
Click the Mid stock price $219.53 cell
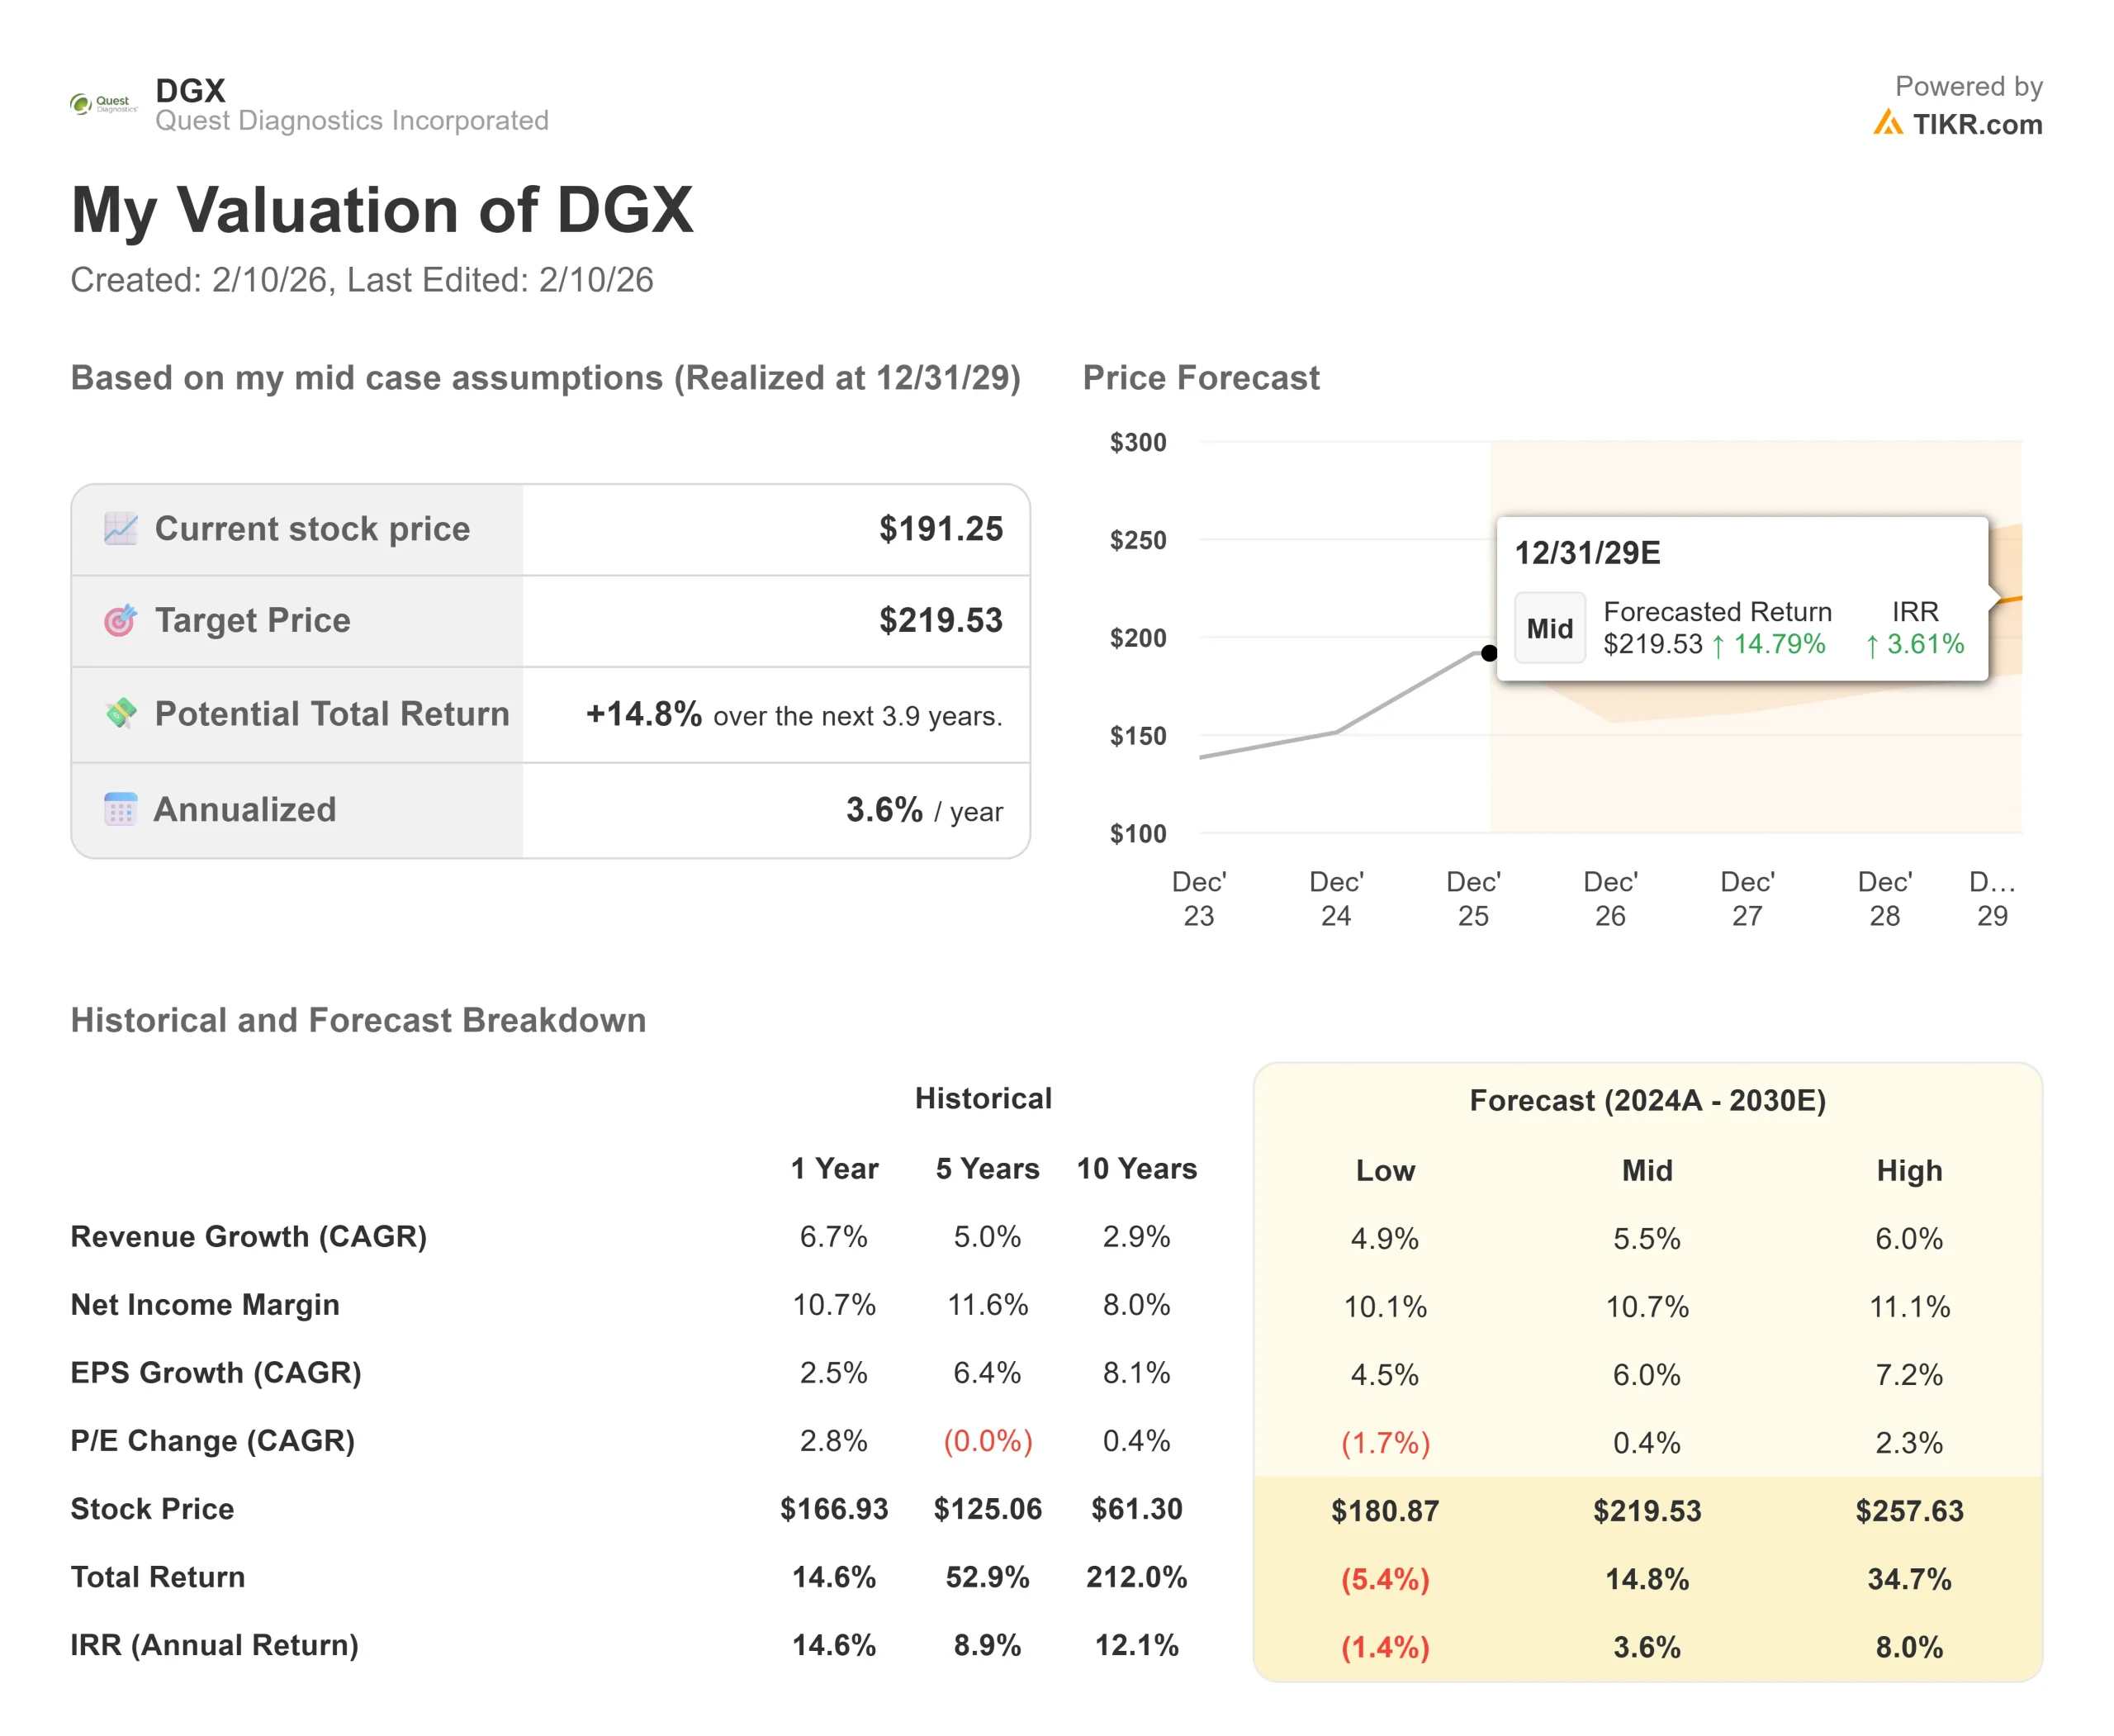pyautogui.click(x=1647, y=1510)
